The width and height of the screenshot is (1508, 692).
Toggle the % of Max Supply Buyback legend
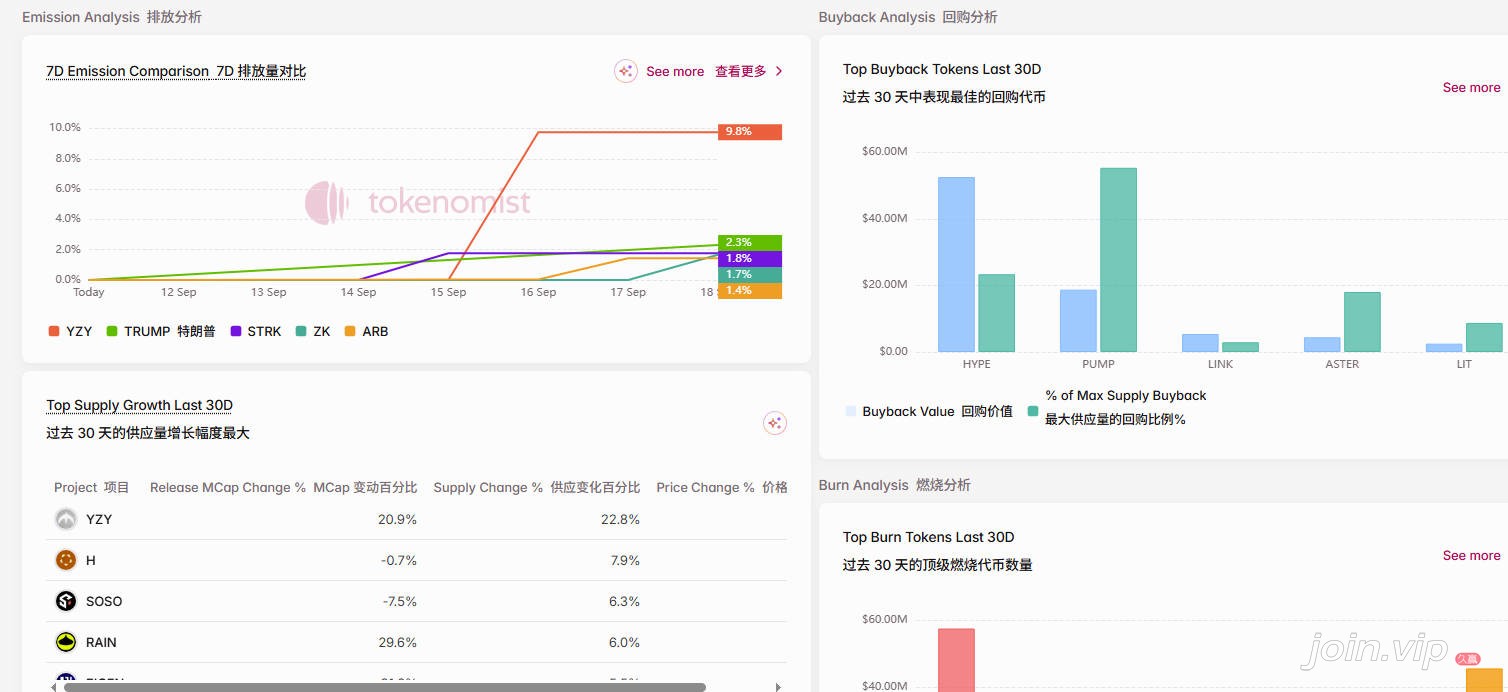pyautogui.click(x=1116, y=408)
